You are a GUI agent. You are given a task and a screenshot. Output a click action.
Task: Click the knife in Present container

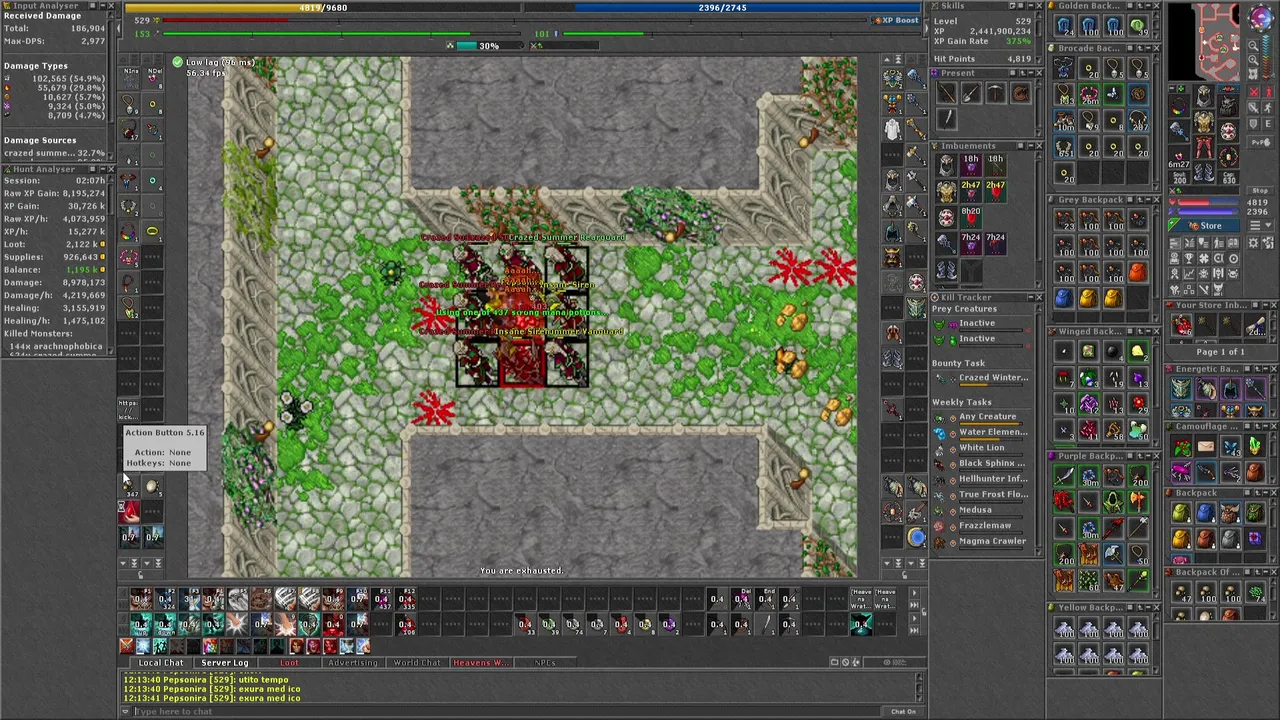coord(946,119)
